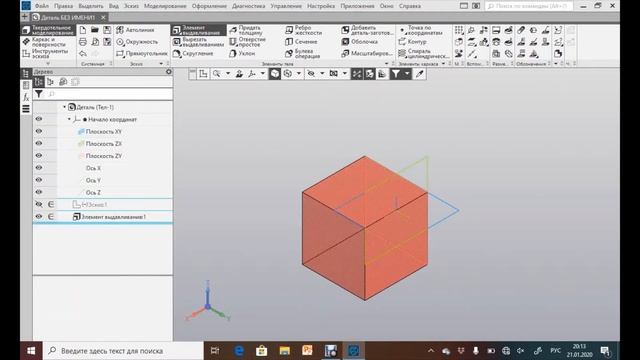The width and height of the screenshot is (640, 360).
Task: Select Придать толщину command
Action: pos(245,30)
